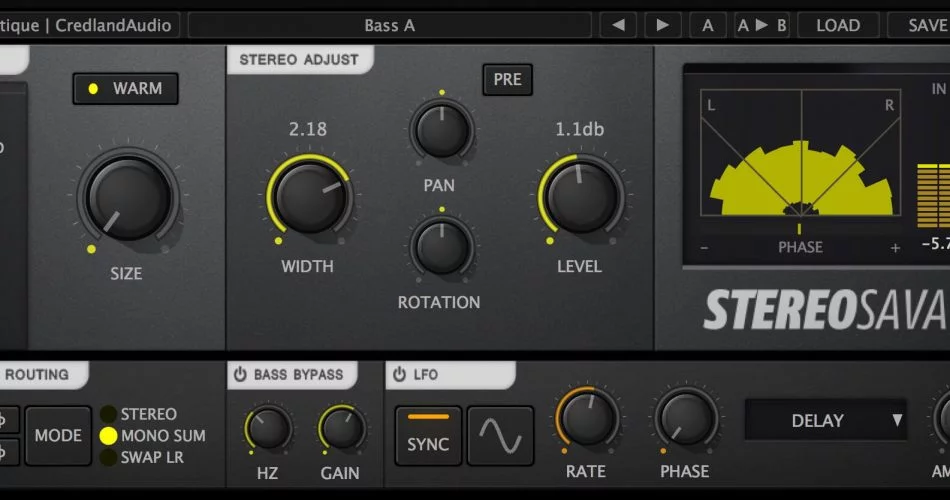Load the next preset with right arrow
This screenshot has height=500, width=950.
click(x=663, y=25)
